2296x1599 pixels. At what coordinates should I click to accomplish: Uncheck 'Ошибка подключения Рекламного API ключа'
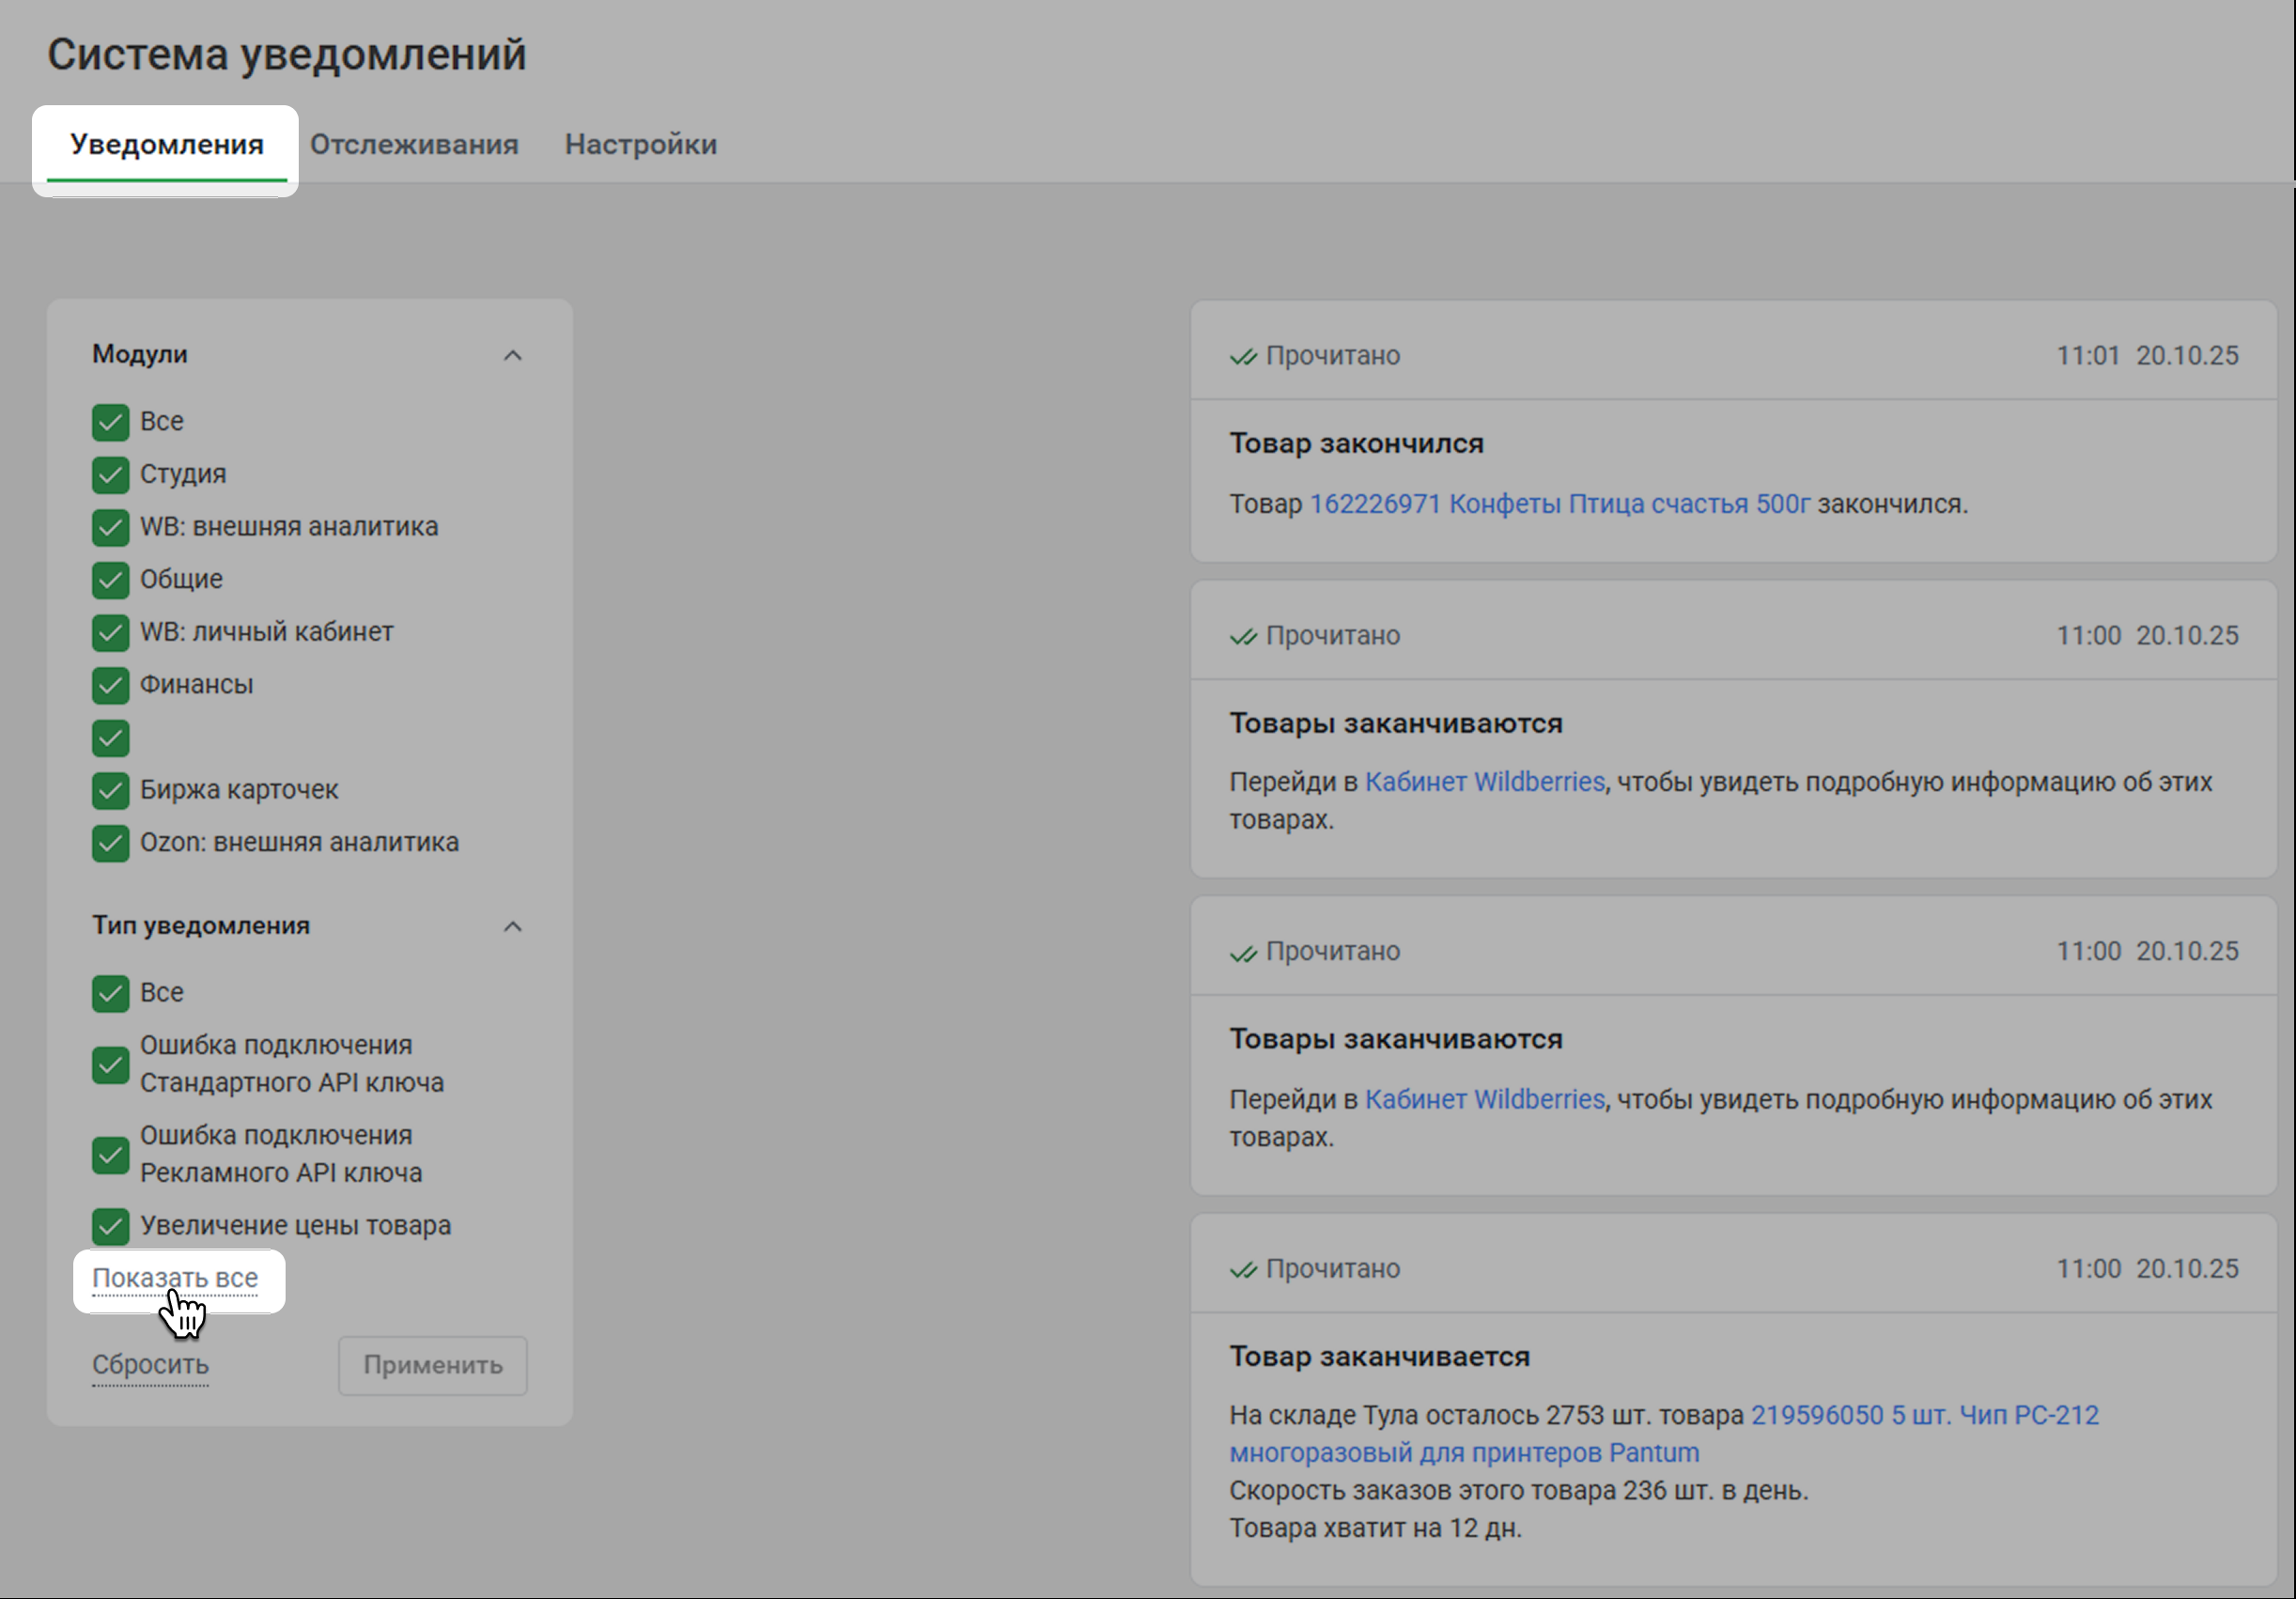click(x=111, y=1155)
